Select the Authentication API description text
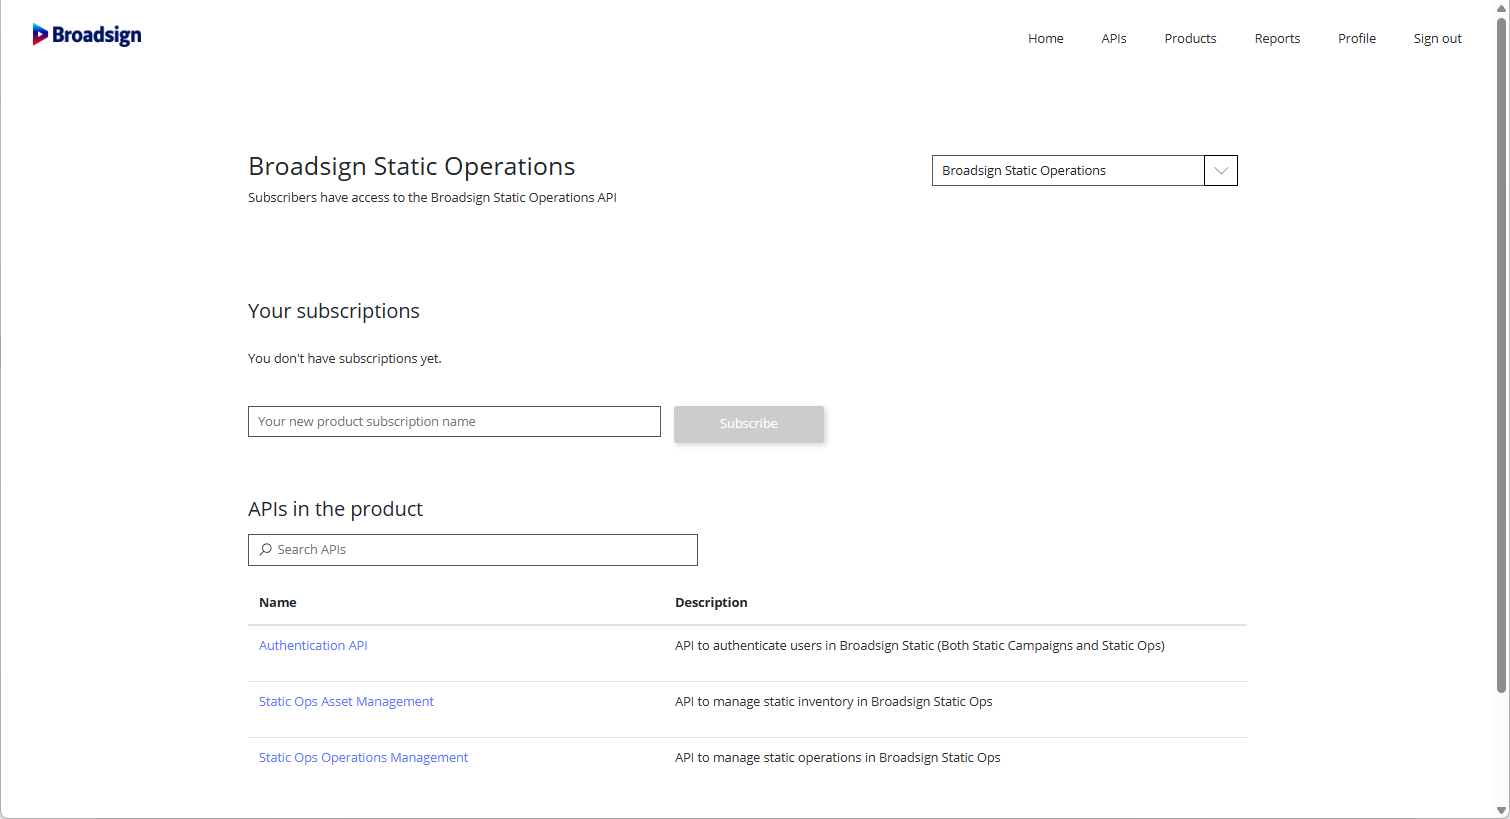This screenshot has height=819, width=1510. 920,645
